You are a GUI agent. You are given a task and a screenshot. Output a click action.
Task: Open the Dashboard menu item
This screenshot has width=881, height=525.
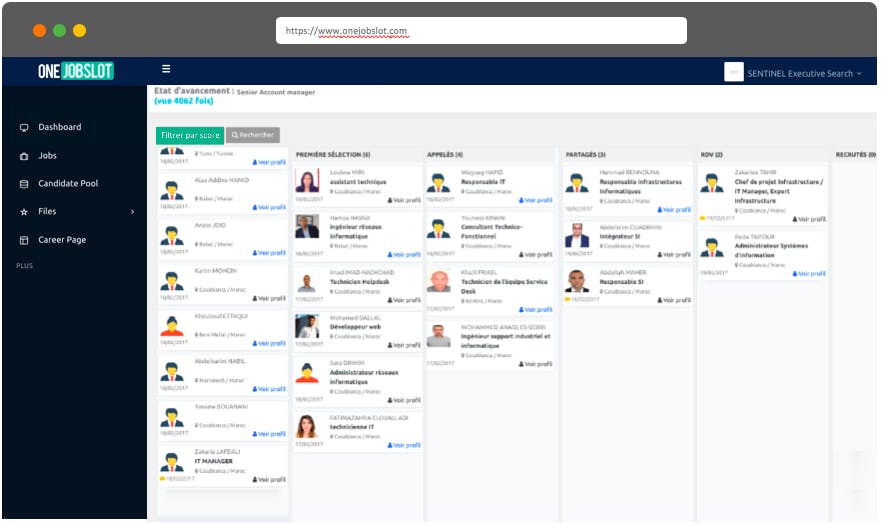[60, 127]
